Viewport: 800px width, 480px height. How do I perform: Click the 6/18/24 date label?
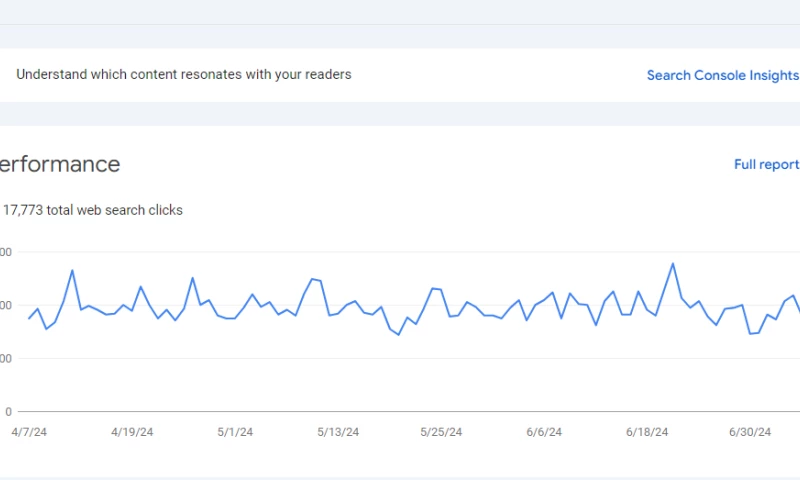coord(646,432)
